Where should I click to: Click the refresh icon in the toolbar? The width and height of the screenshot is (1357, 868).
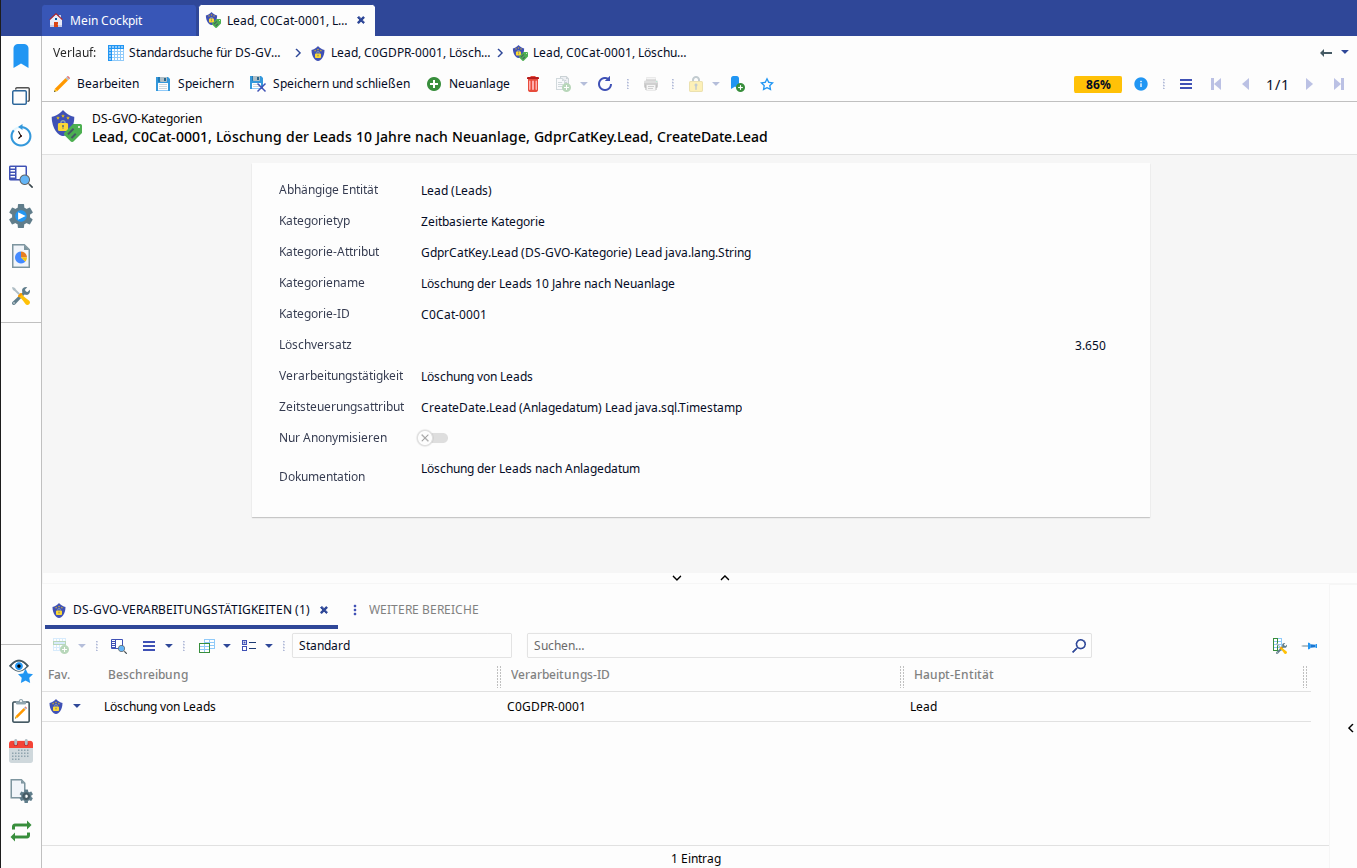point(605,84)
